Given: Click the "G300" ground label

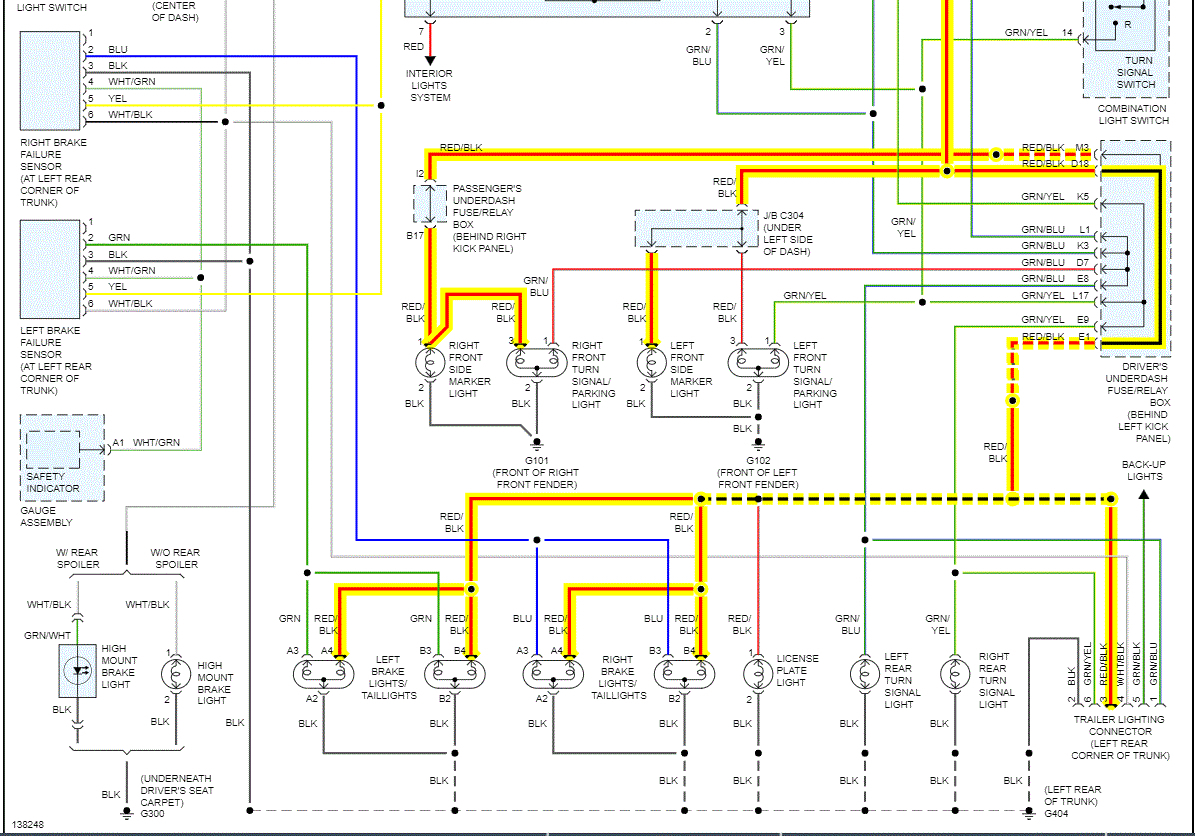Looking at the screenshot, I should tap(152, 814).
